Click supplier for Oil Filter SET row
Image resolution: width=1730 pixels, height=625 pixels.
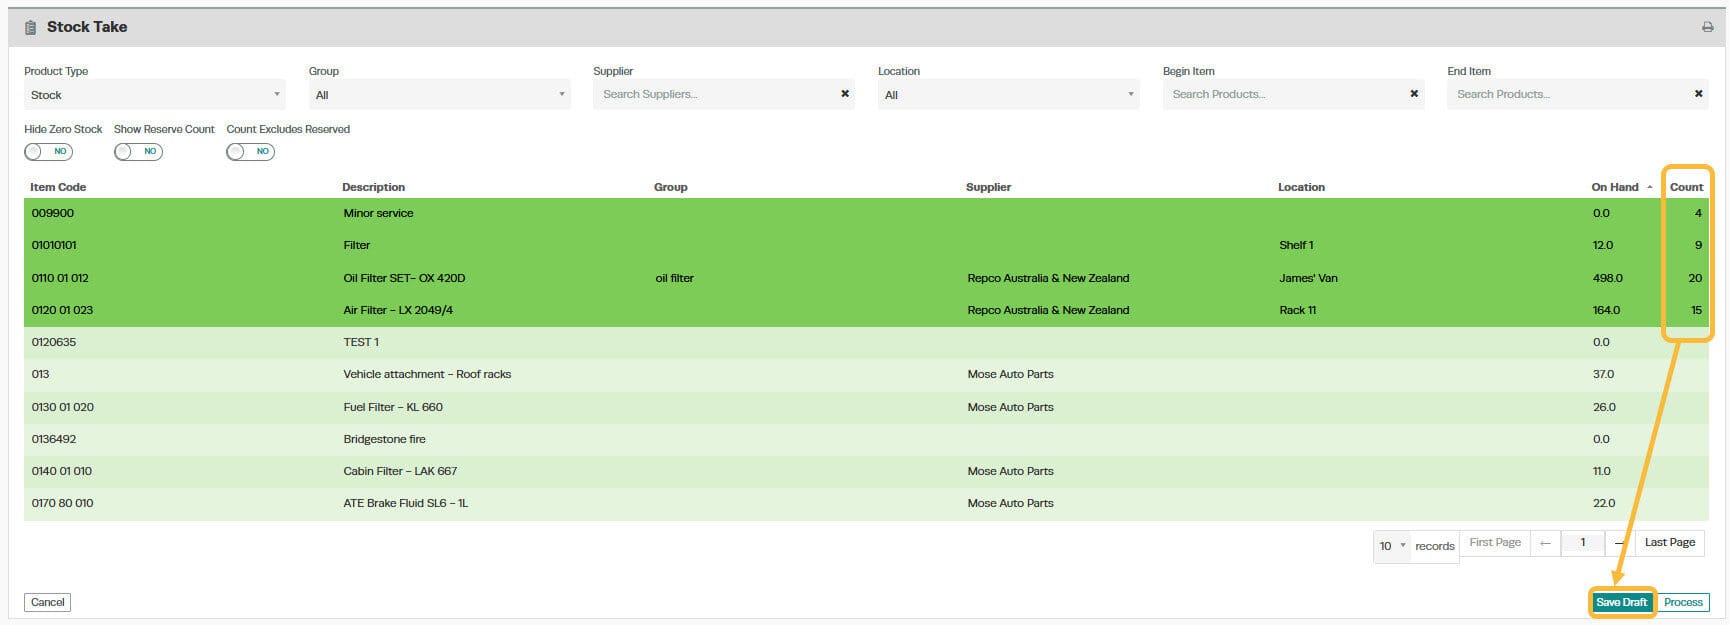[x=1048, y=278]
